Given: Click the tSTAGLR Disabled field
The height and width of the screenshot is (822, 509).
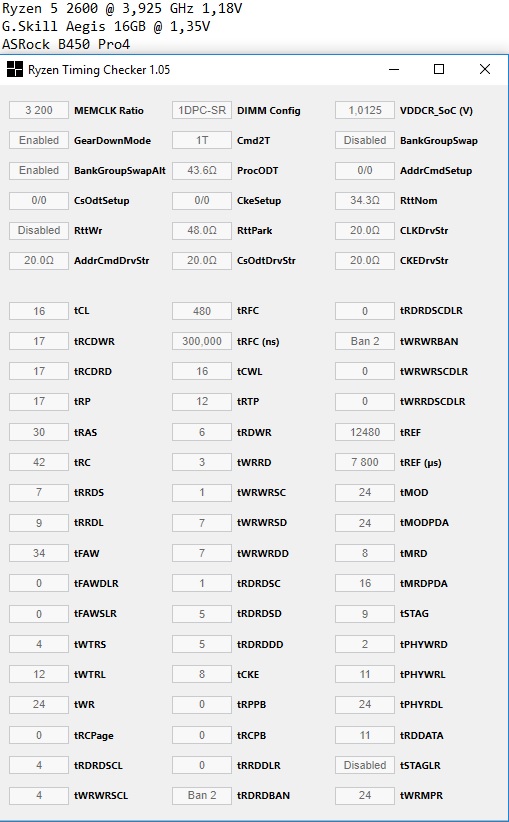Looking at the screenshot, I should tap(365, 765).
